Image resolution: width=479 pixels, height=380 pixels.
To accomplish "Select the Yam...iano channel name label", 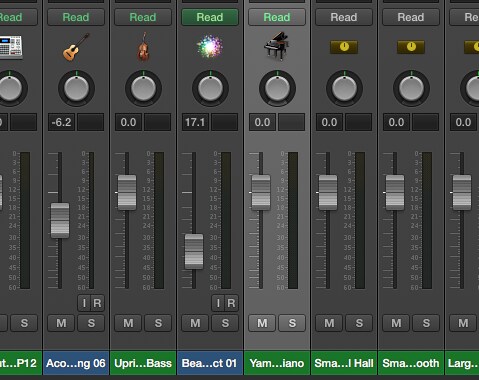I will (x=277, y=363).
